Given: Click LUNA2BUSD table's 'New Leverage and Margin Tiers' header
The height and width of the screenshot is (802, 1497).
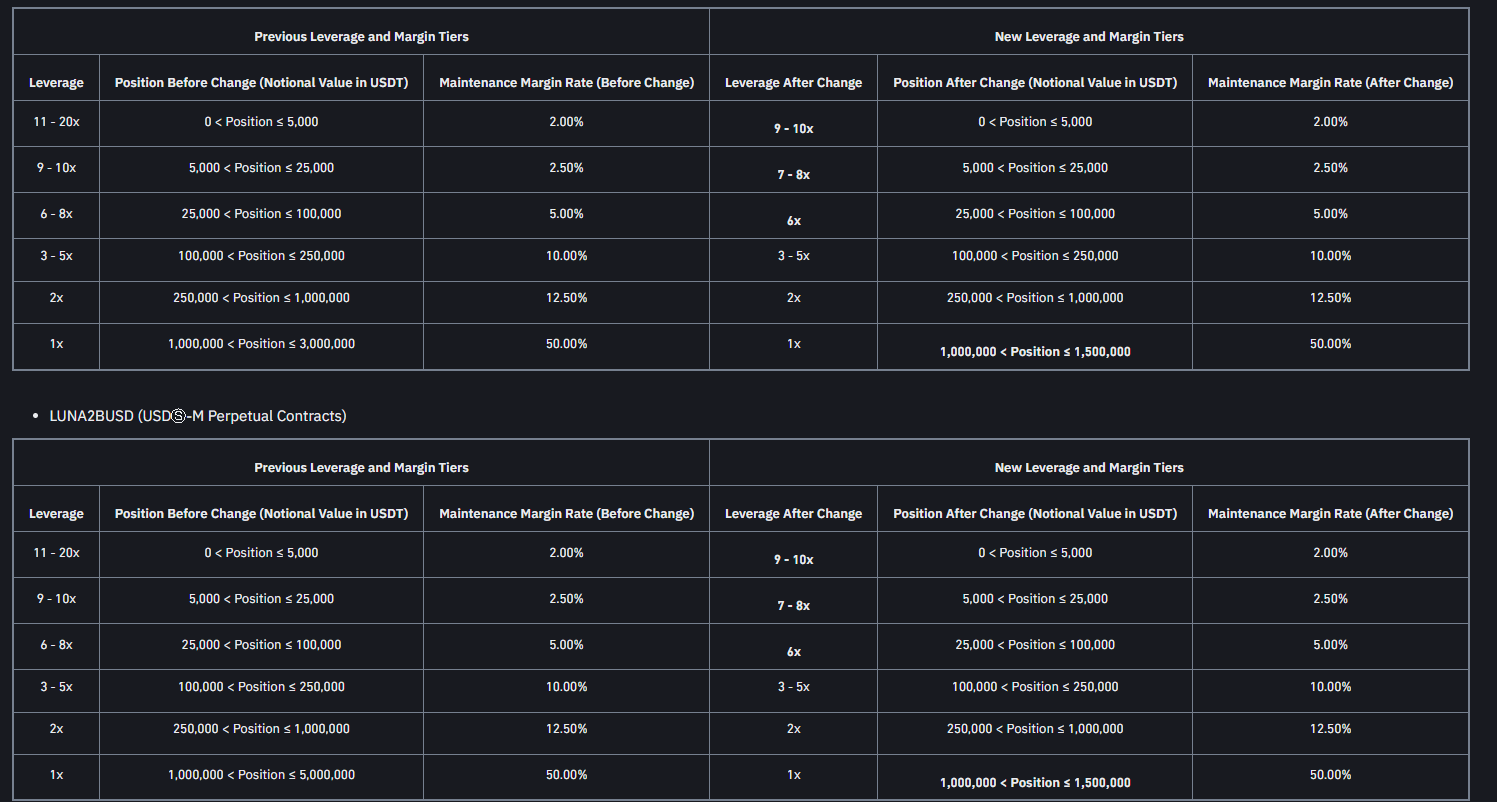Looking at the screenshot, I should pos(1089,468).
